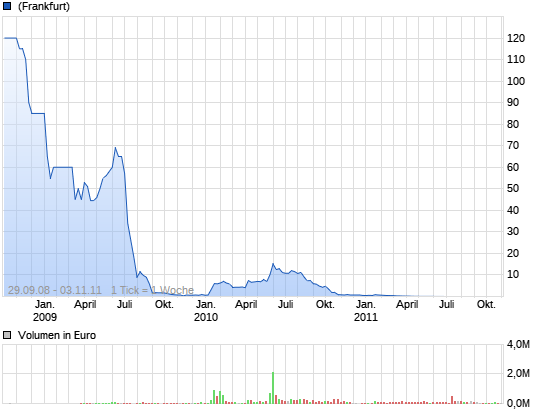Image resolution: width=545 pixels, height=413 pixels.
Task: Click the price axis value 110
Action: click(516, 59)
